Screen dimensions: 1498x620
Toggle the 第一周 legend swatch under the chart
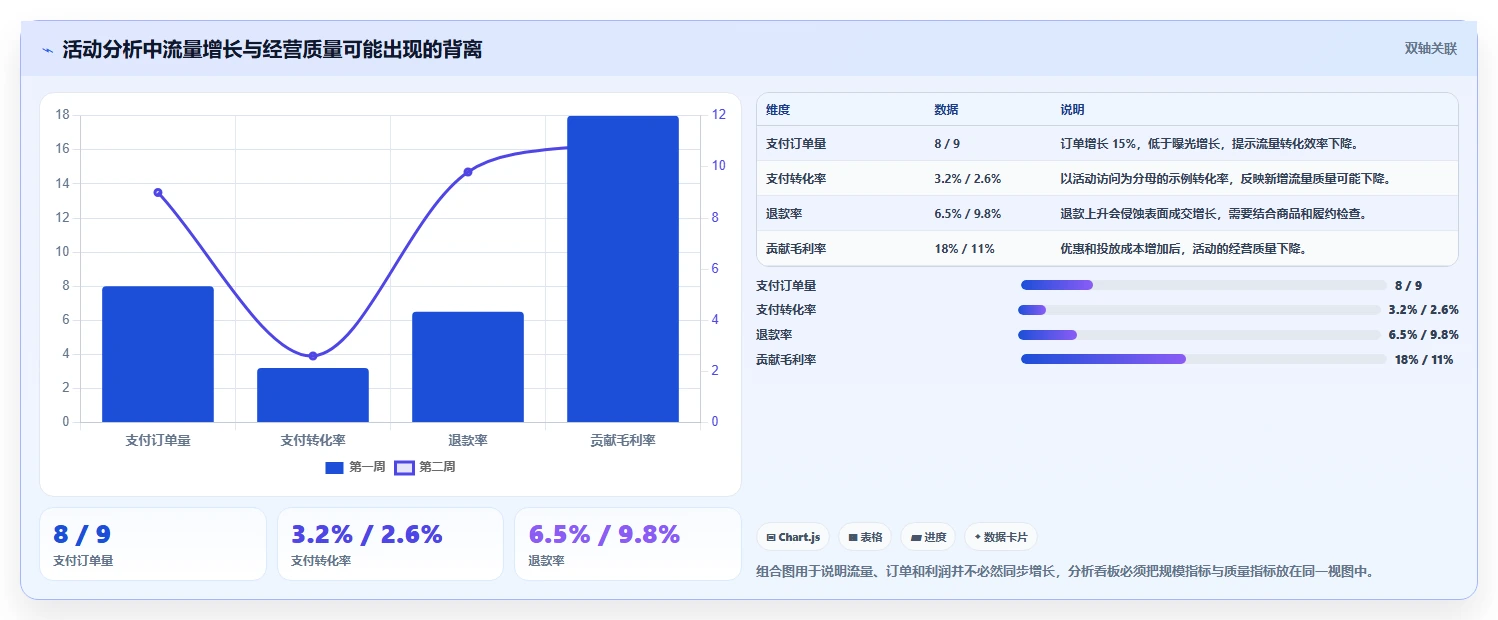pyautogui.click(x=334, y=467)
